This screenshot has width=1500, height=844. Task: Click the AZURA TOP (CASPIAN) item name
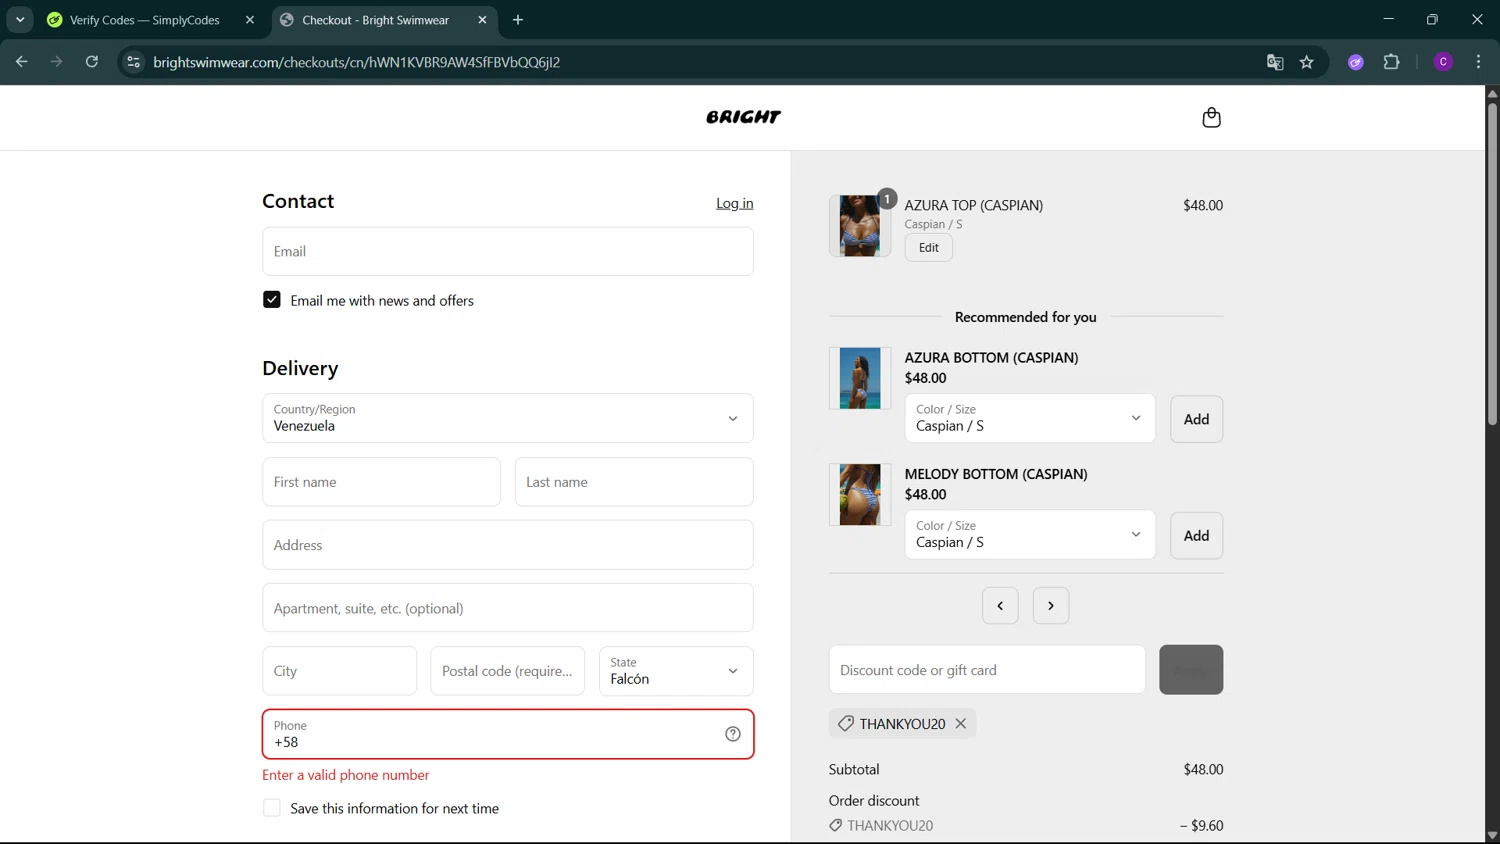pos(974,205)
